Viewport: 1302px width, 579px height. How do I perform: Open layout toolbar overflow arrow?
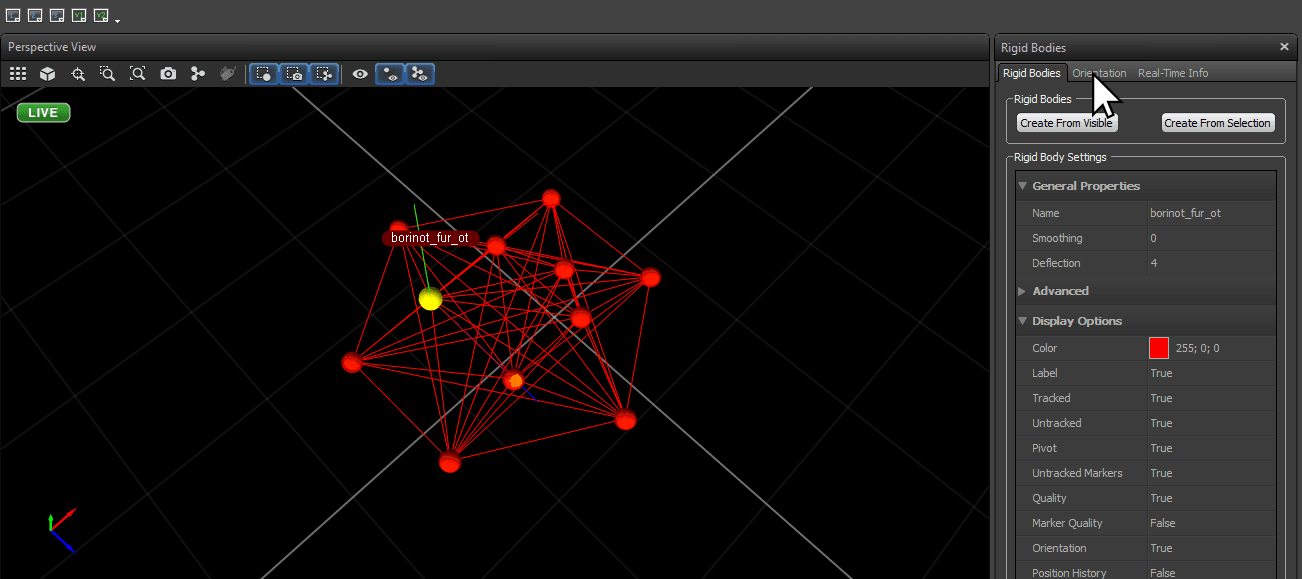point(118,20)
